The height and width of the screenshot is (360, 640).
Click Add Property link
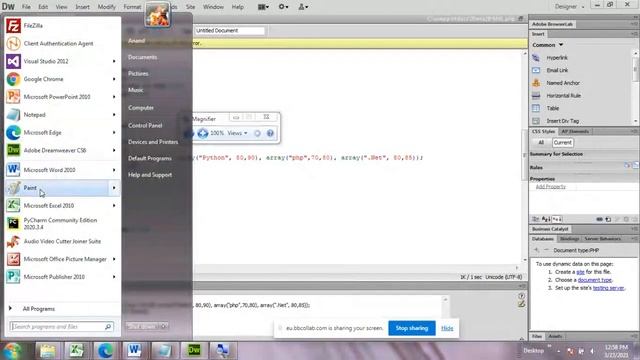pos(551,187)
